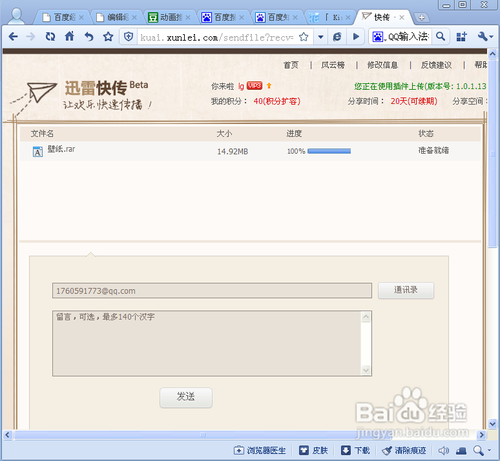The width and height of the screenshot is (500, 461).
Task: Click the 准备就绪 status text
Action: (x=433, y=150)
